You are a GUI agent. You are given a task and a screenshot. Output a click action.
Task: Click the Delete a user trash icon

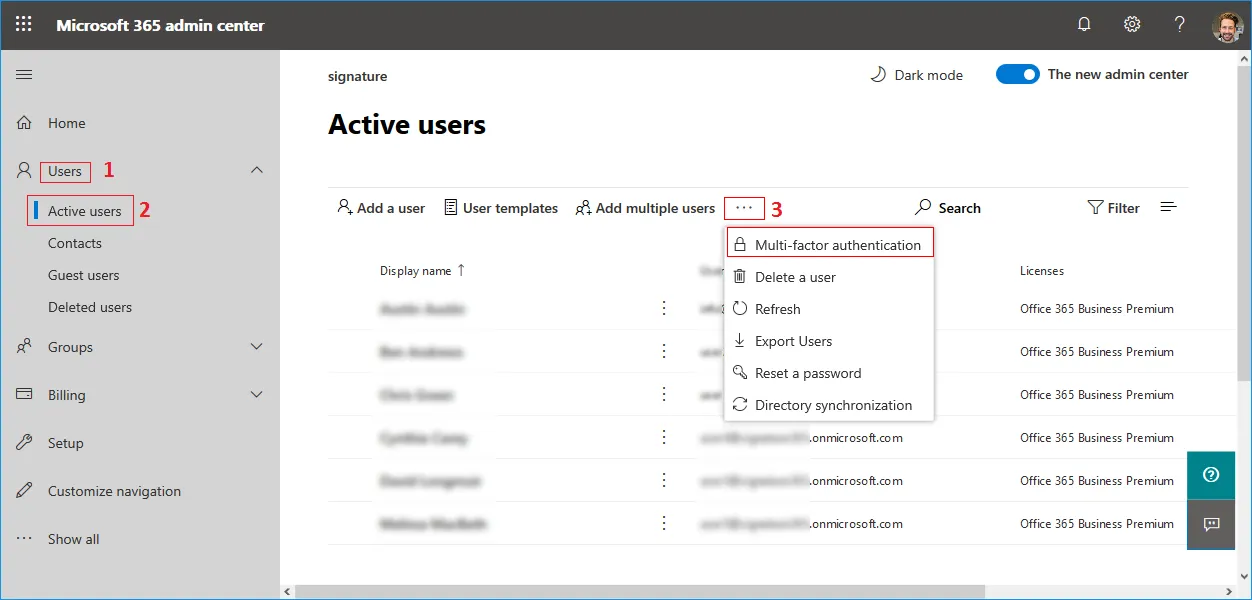click(740, 277)
